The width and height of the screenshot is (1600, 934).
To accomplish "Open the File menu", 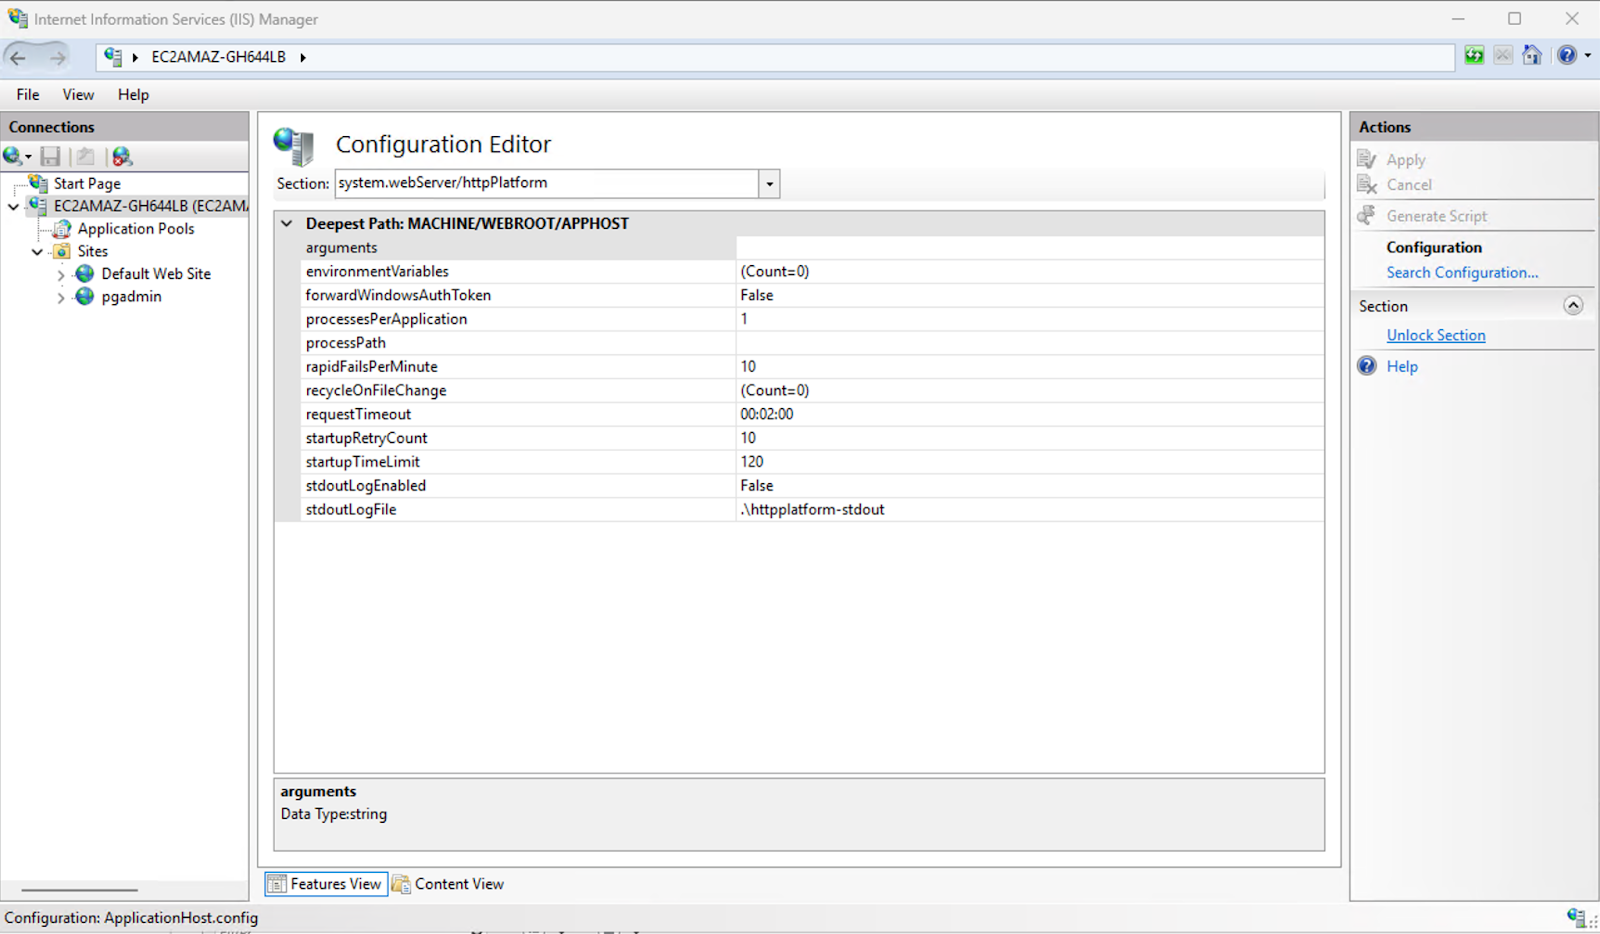I will pyautogui.click(x=28, y=95).
